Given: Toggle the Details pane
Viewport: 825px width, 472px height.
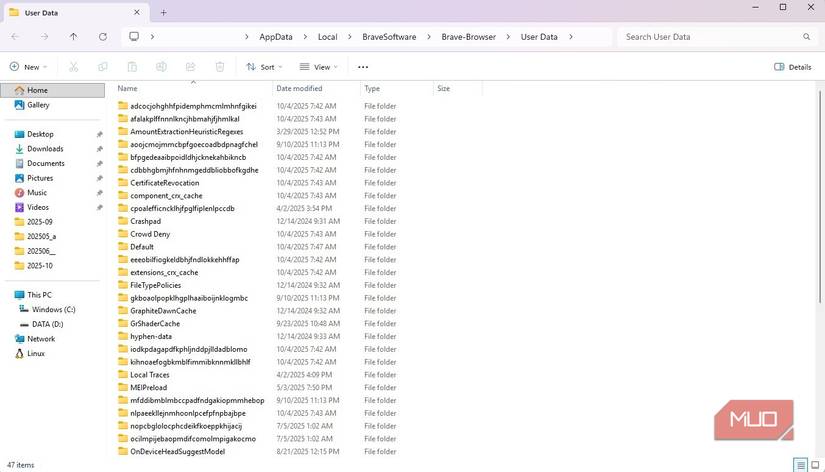Looking at the screenshot, I should (792, 67).
